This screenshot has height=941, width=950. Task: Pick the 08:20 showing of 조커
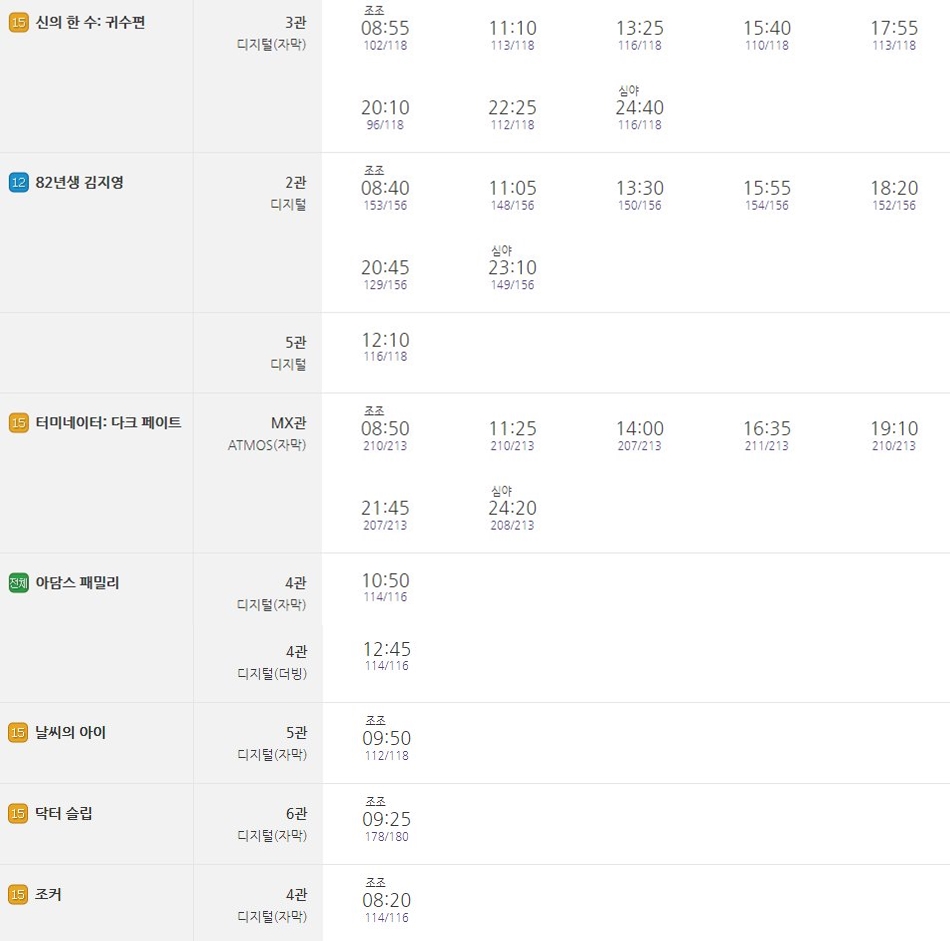tap(387, 900)
